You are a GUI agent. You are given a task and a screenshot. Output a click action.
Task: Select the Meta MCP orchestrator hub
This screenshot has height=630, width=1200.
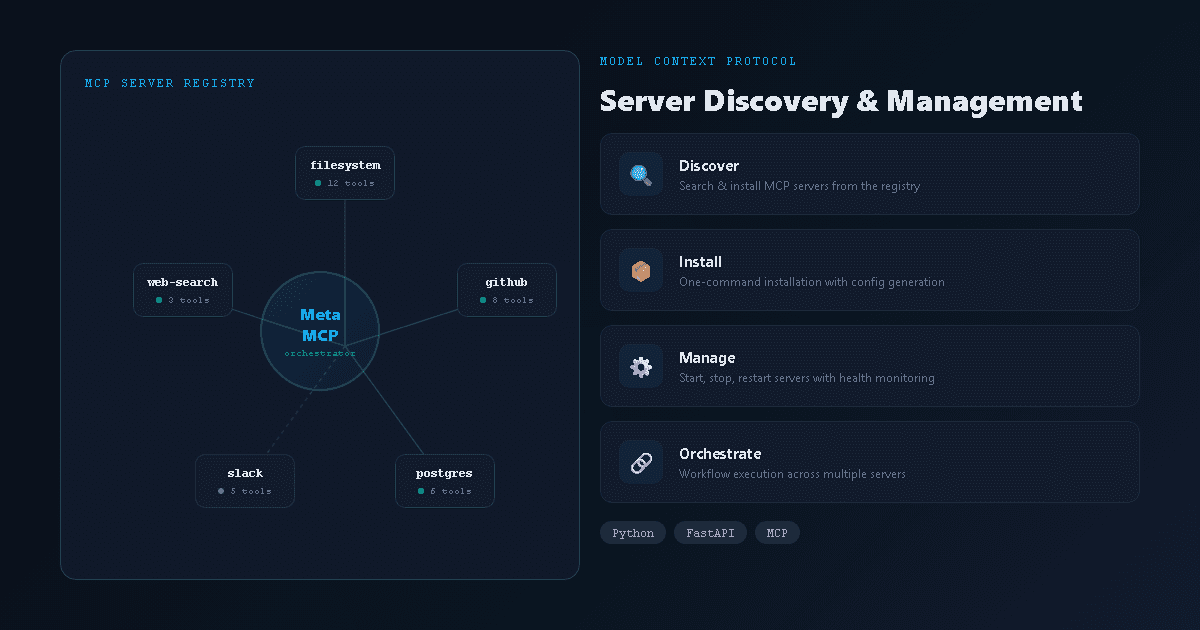(x=320, y=330)
